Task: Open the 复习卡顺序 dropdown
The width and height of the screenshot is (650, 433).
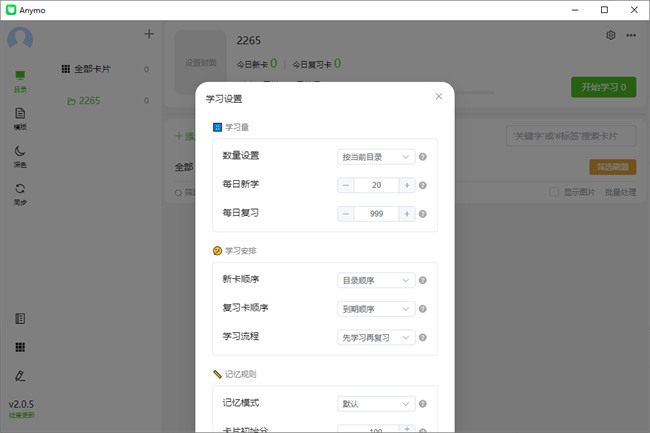Action: 376,309
